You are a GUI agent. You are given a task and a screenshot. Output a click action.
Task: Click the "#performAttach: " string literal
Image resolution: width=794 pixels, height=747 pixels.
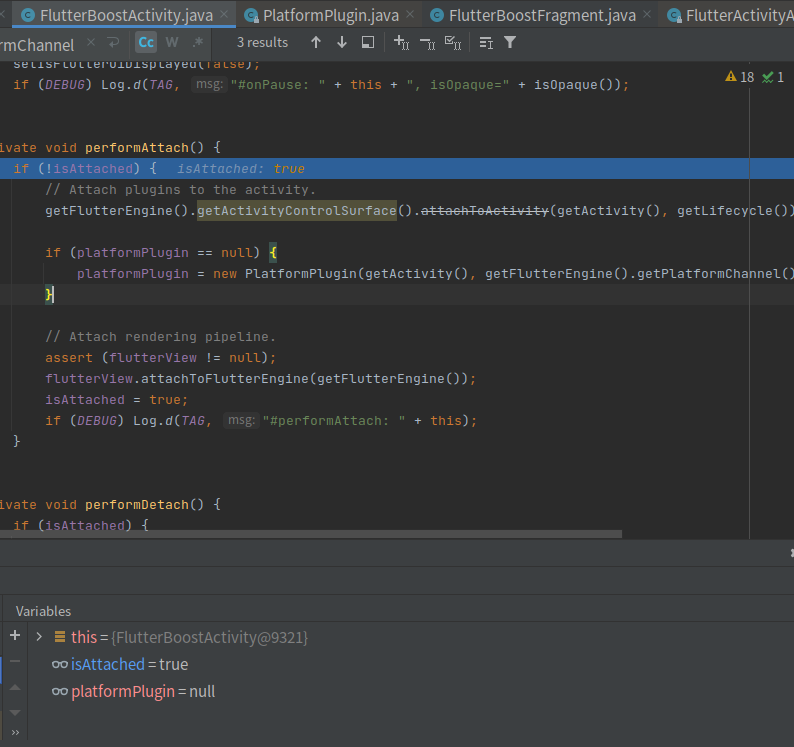pos(334,421)
